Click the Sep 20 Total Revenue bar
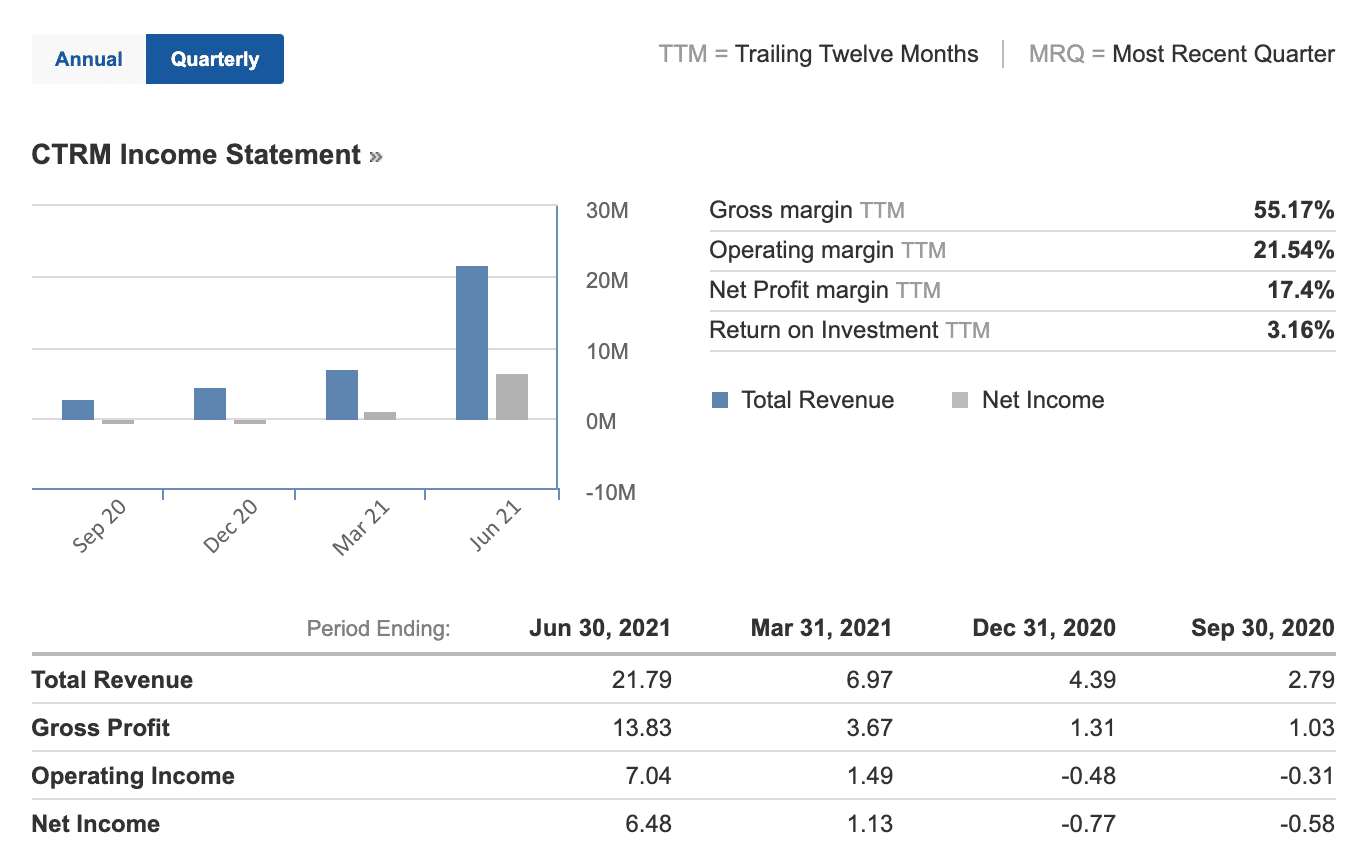 pos(78,410)
